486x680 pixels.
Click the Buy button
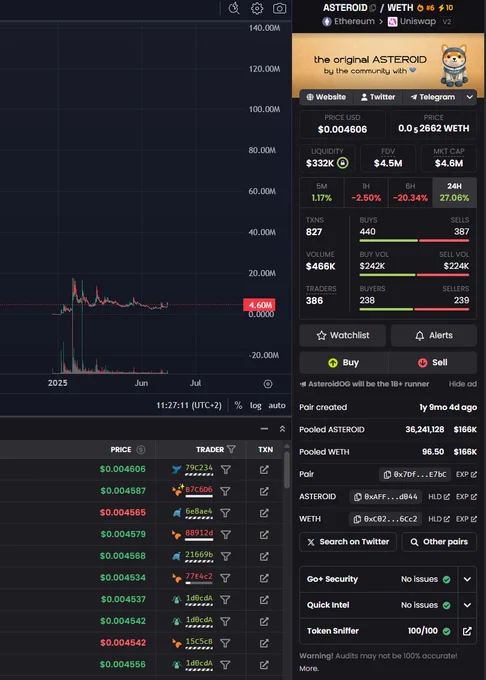pos(343,363)
